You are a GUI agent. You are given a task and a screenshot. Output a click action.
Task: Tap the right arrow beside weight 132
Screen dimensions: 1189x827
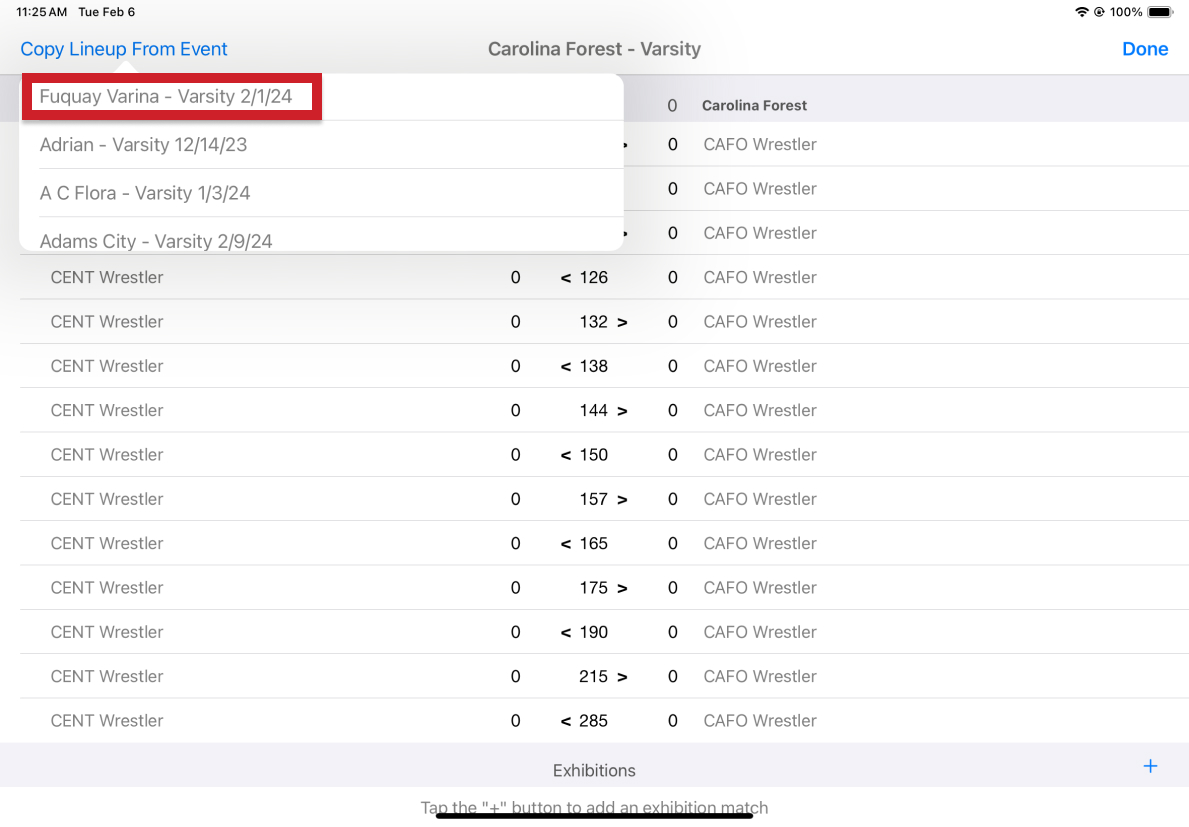[622, 322]
